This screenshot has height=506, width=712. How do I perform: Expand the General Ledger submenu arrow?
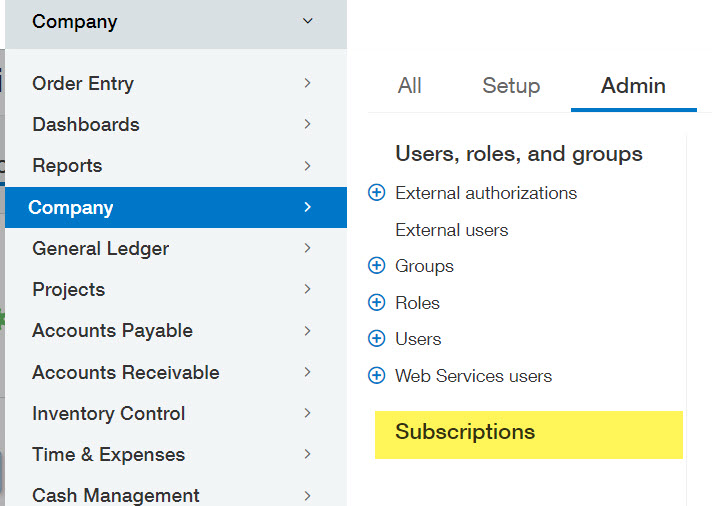coord(307,248)
